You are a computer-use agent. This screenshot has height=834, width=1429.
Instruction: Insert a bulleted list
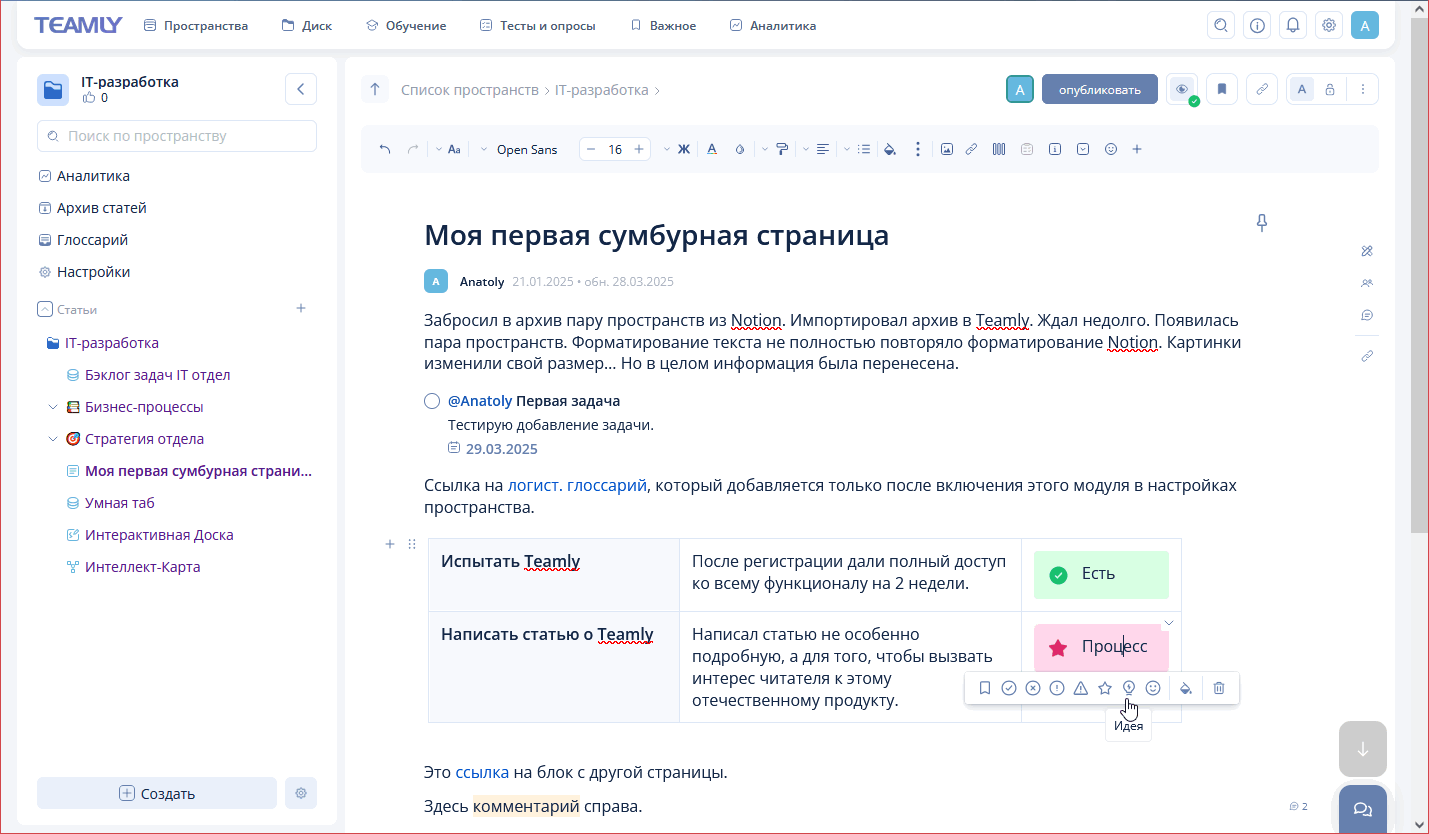tap(864, 150)
